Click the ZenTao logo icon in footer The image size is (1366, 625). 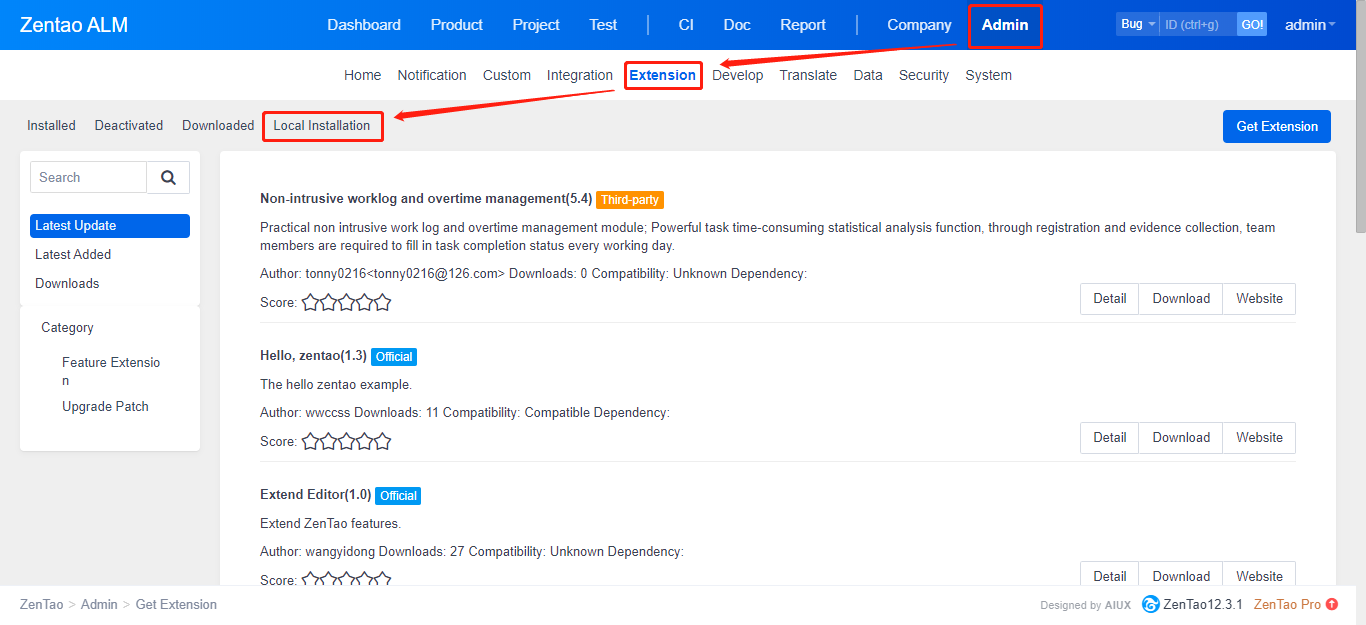(x=1151, y=605)
